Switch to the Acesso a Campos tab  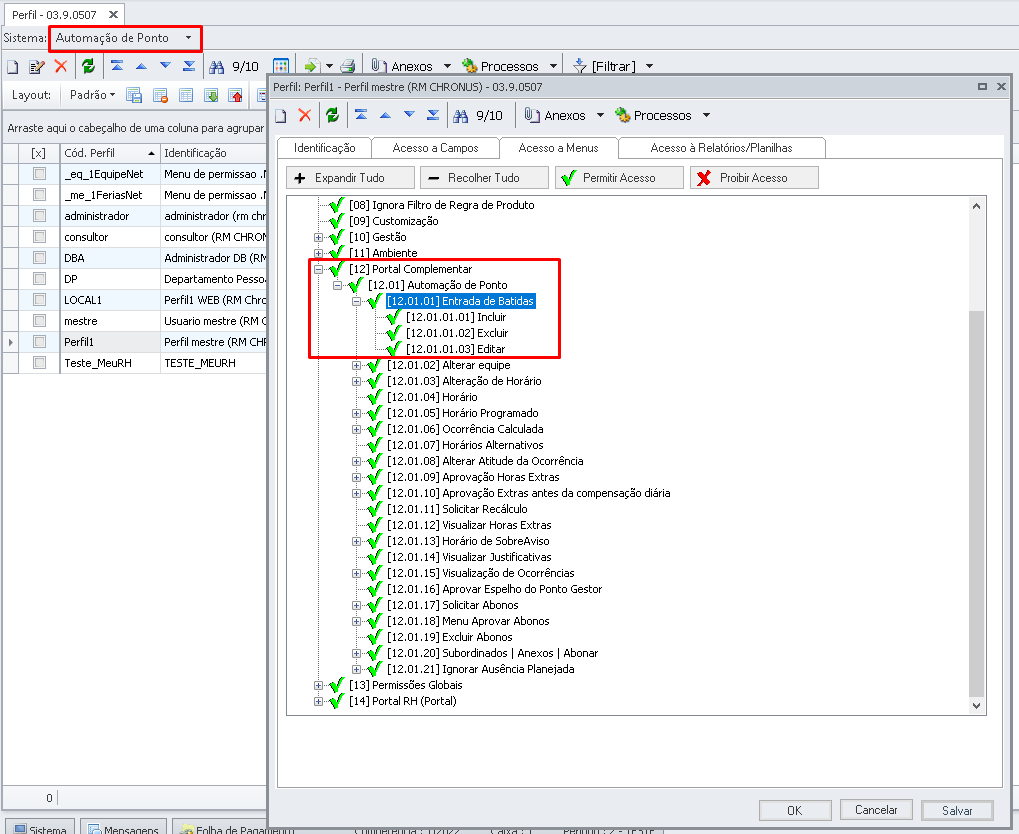[435, 148]
